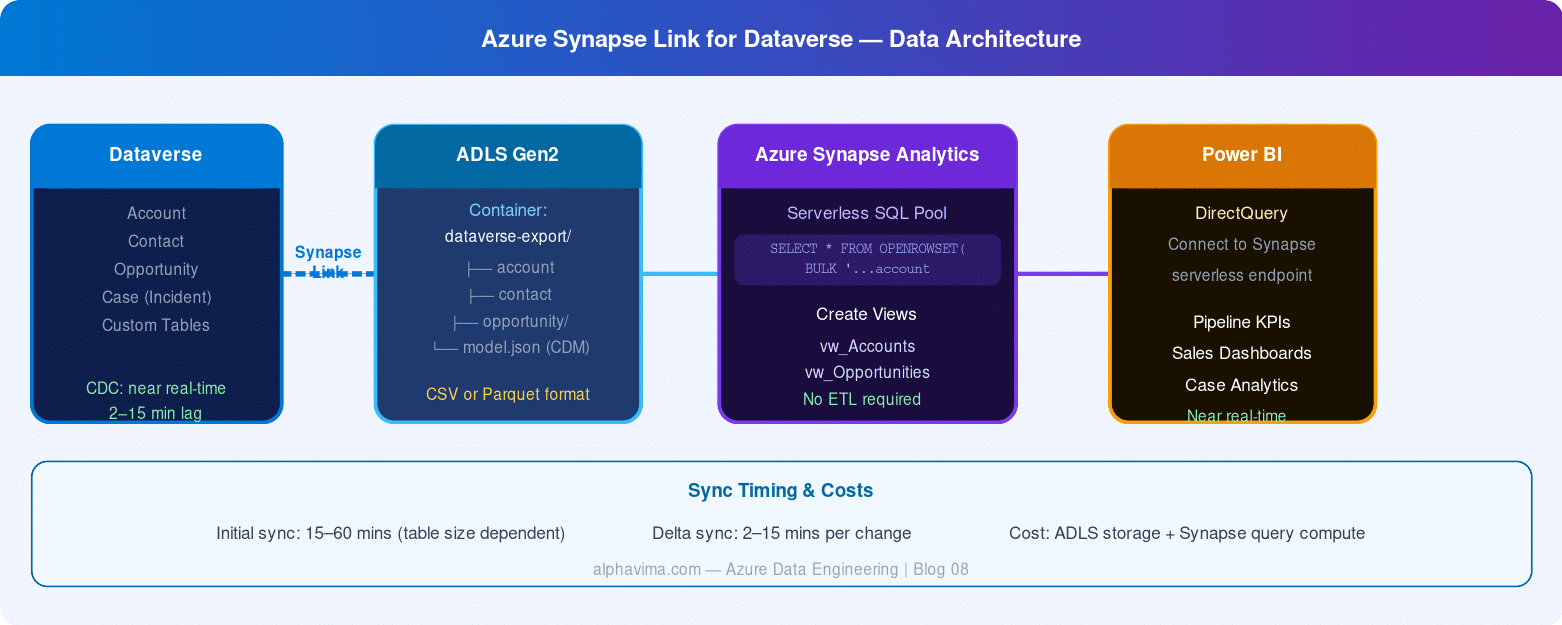Click the account folder tree row

510,267
